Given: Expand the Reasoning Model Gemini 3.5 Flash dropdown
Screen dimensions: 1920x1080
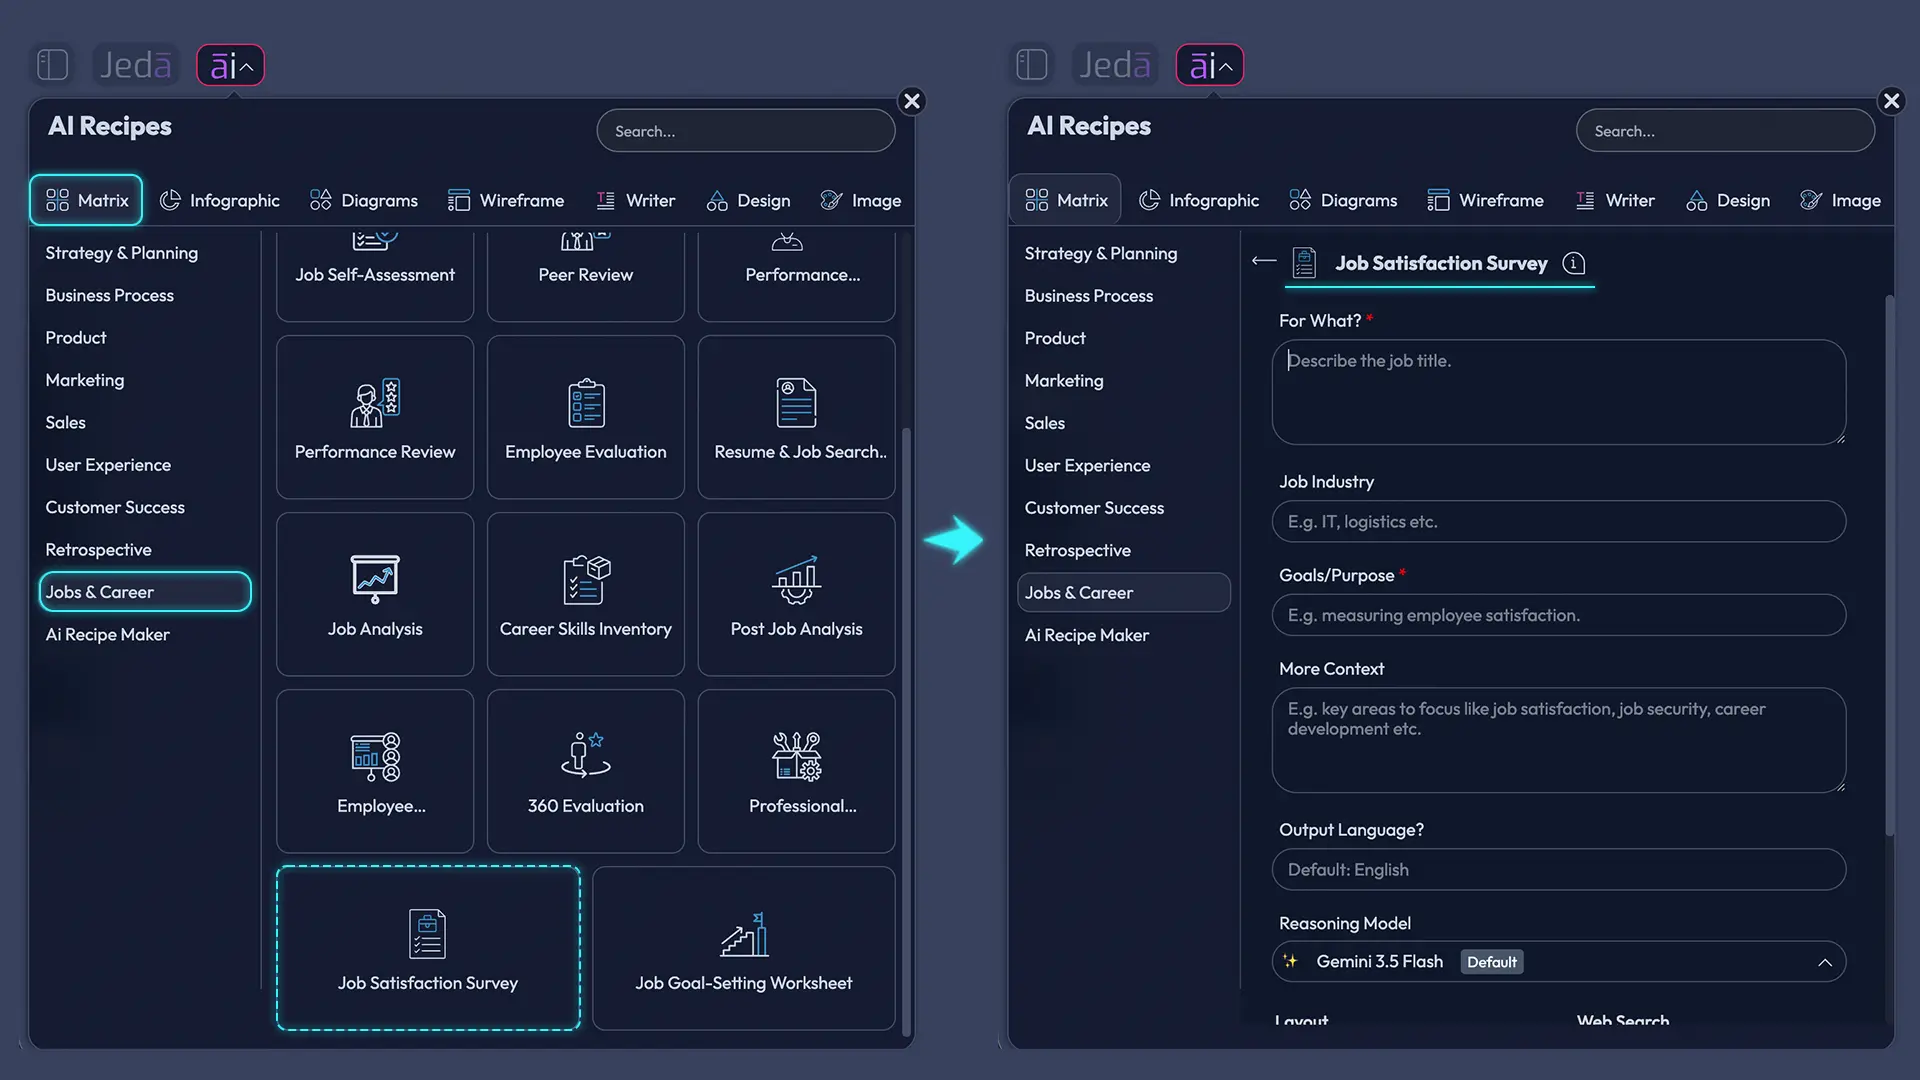Looking at the screenshot, I should point(1559,962).
